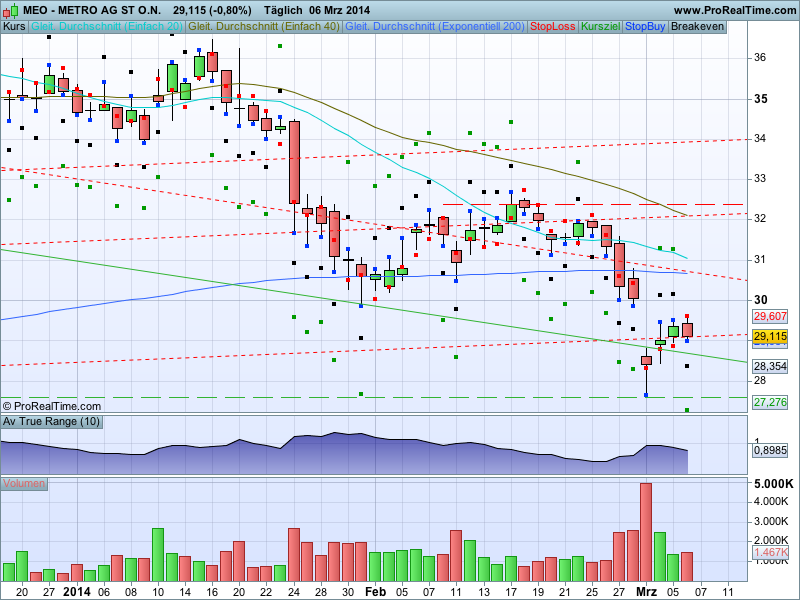
Task: Click the 5.000K volume scale label
Action: point(774,484)
